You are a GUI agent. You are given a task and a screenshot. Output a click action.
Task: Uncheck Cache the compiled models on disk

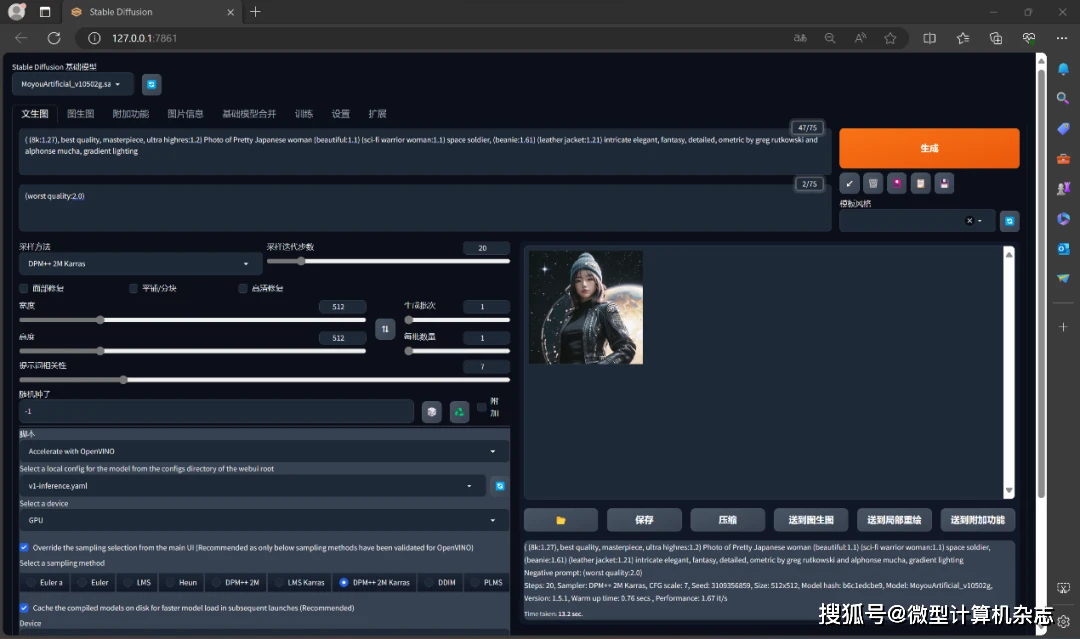(x=25, y=608)
